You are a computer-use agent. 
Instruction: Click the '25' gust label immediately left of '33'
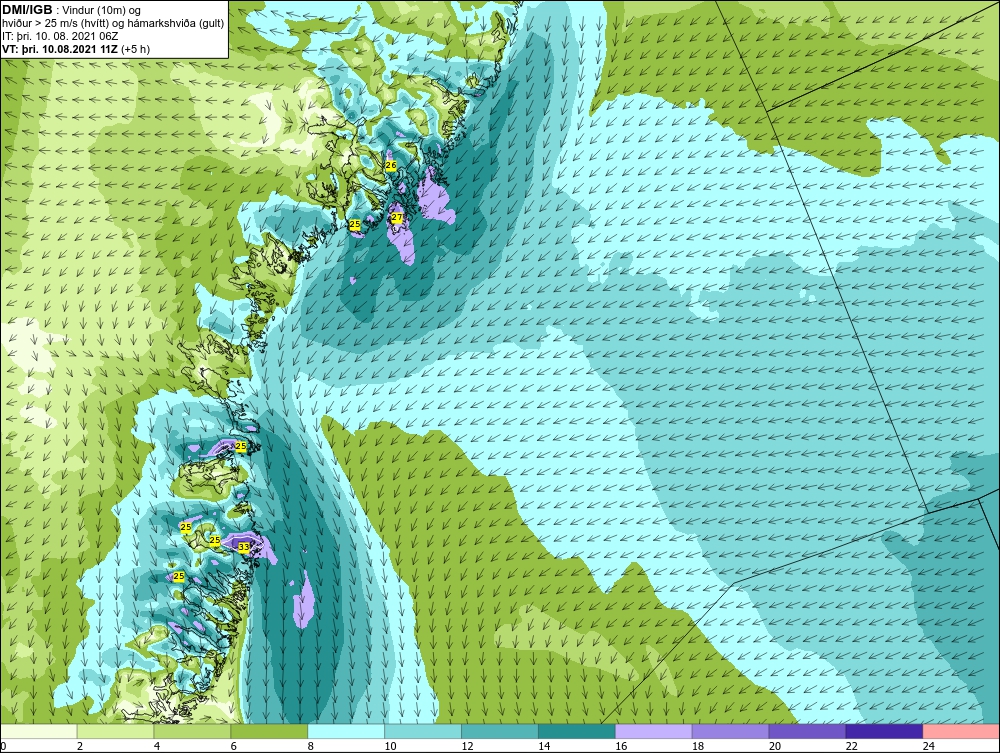pyautogui.click(x=215, y=541)
